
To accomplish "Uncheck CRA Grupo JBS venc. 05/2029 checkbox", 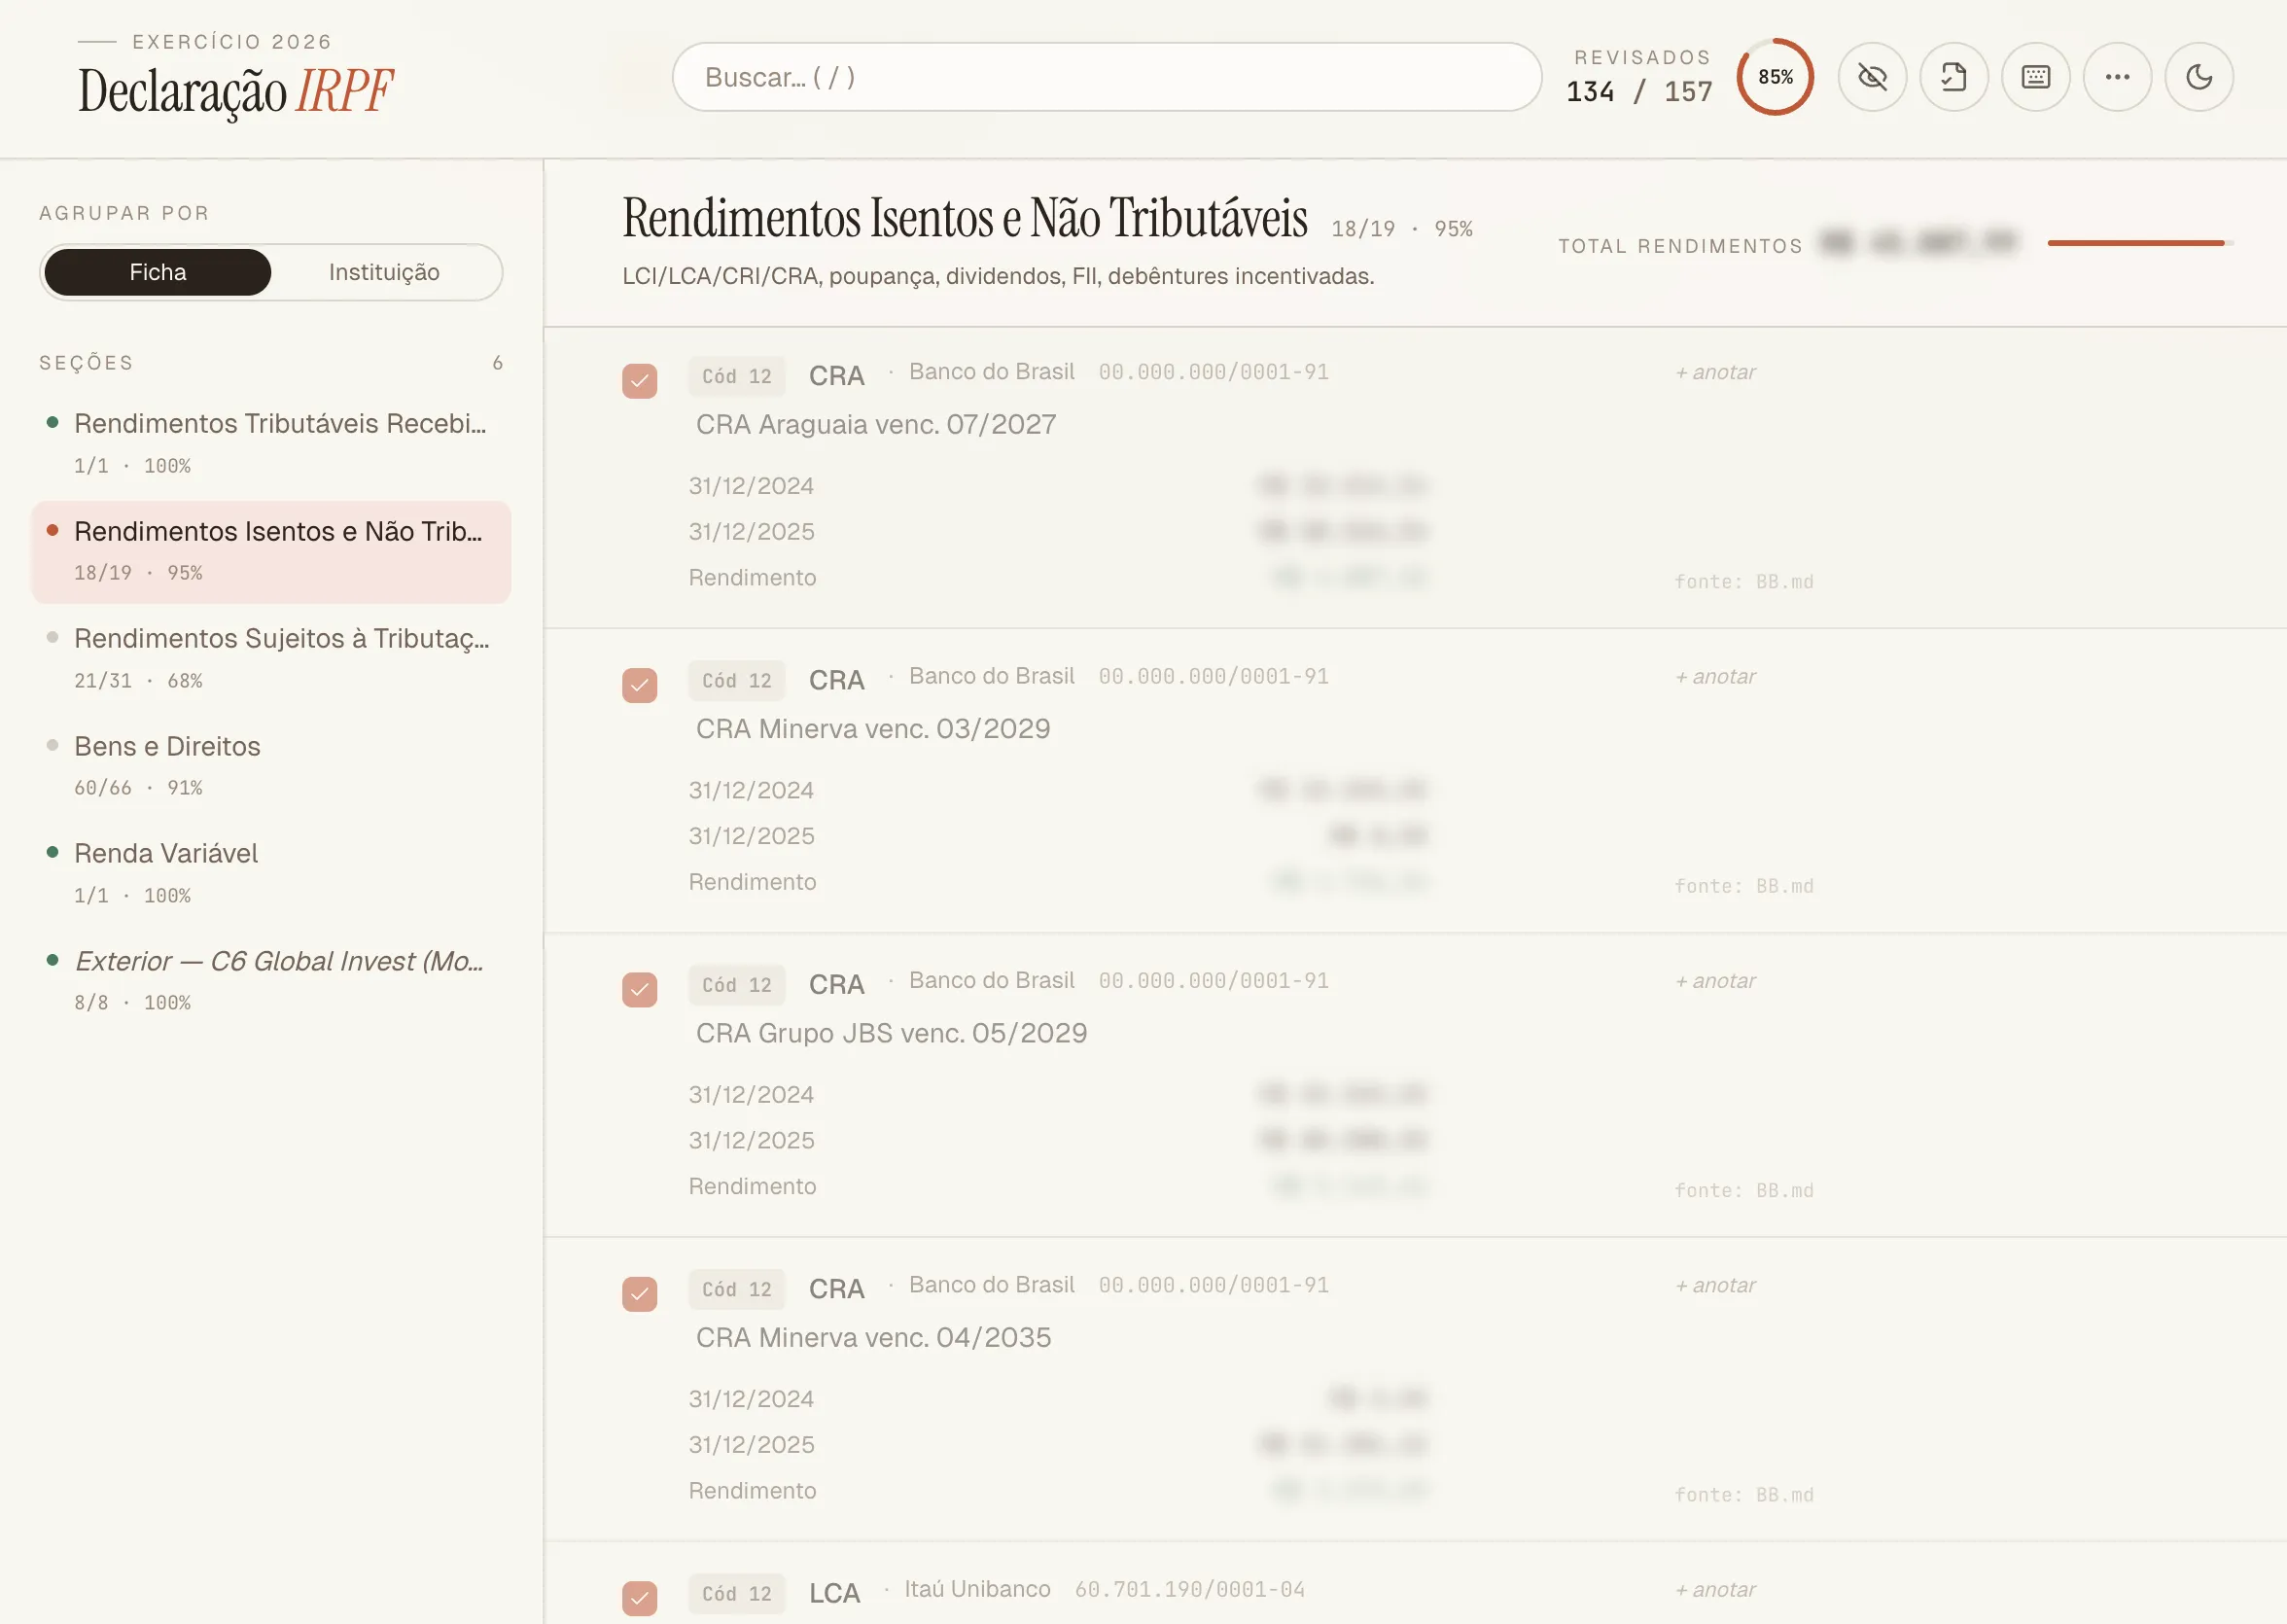I will pyautogui.click(x=640, y=990).
